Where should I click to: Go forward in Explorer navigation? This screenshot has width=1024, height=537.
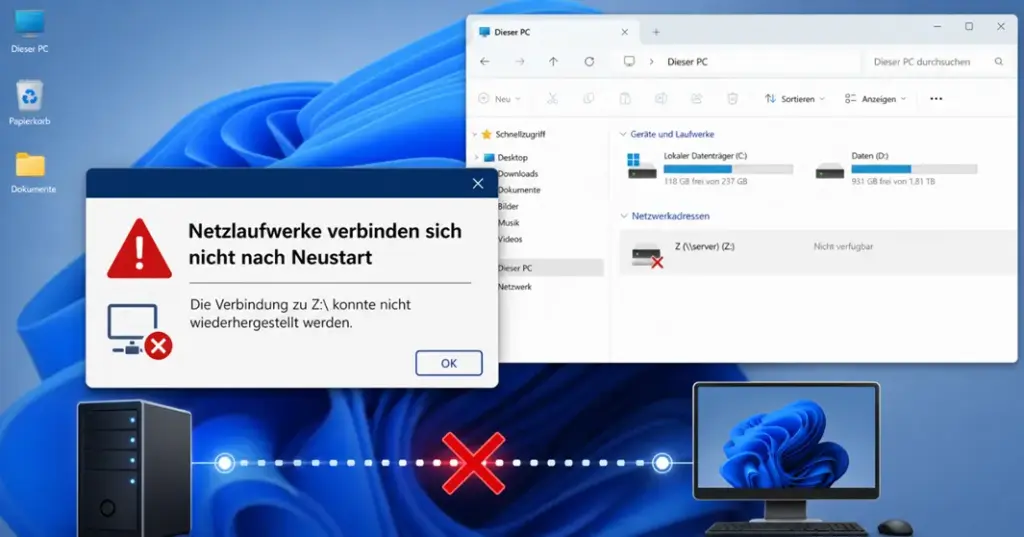[x=519, y=61]
